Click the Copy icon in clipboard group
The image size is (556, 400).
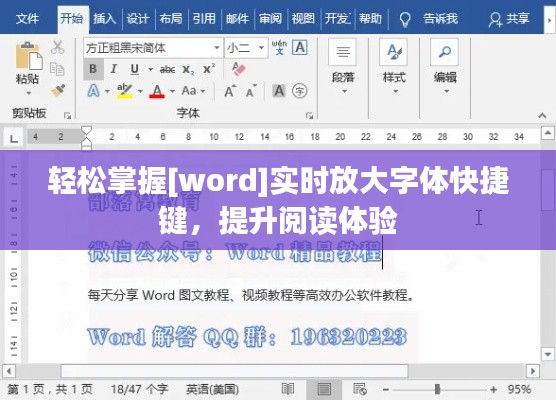point(57,69)
